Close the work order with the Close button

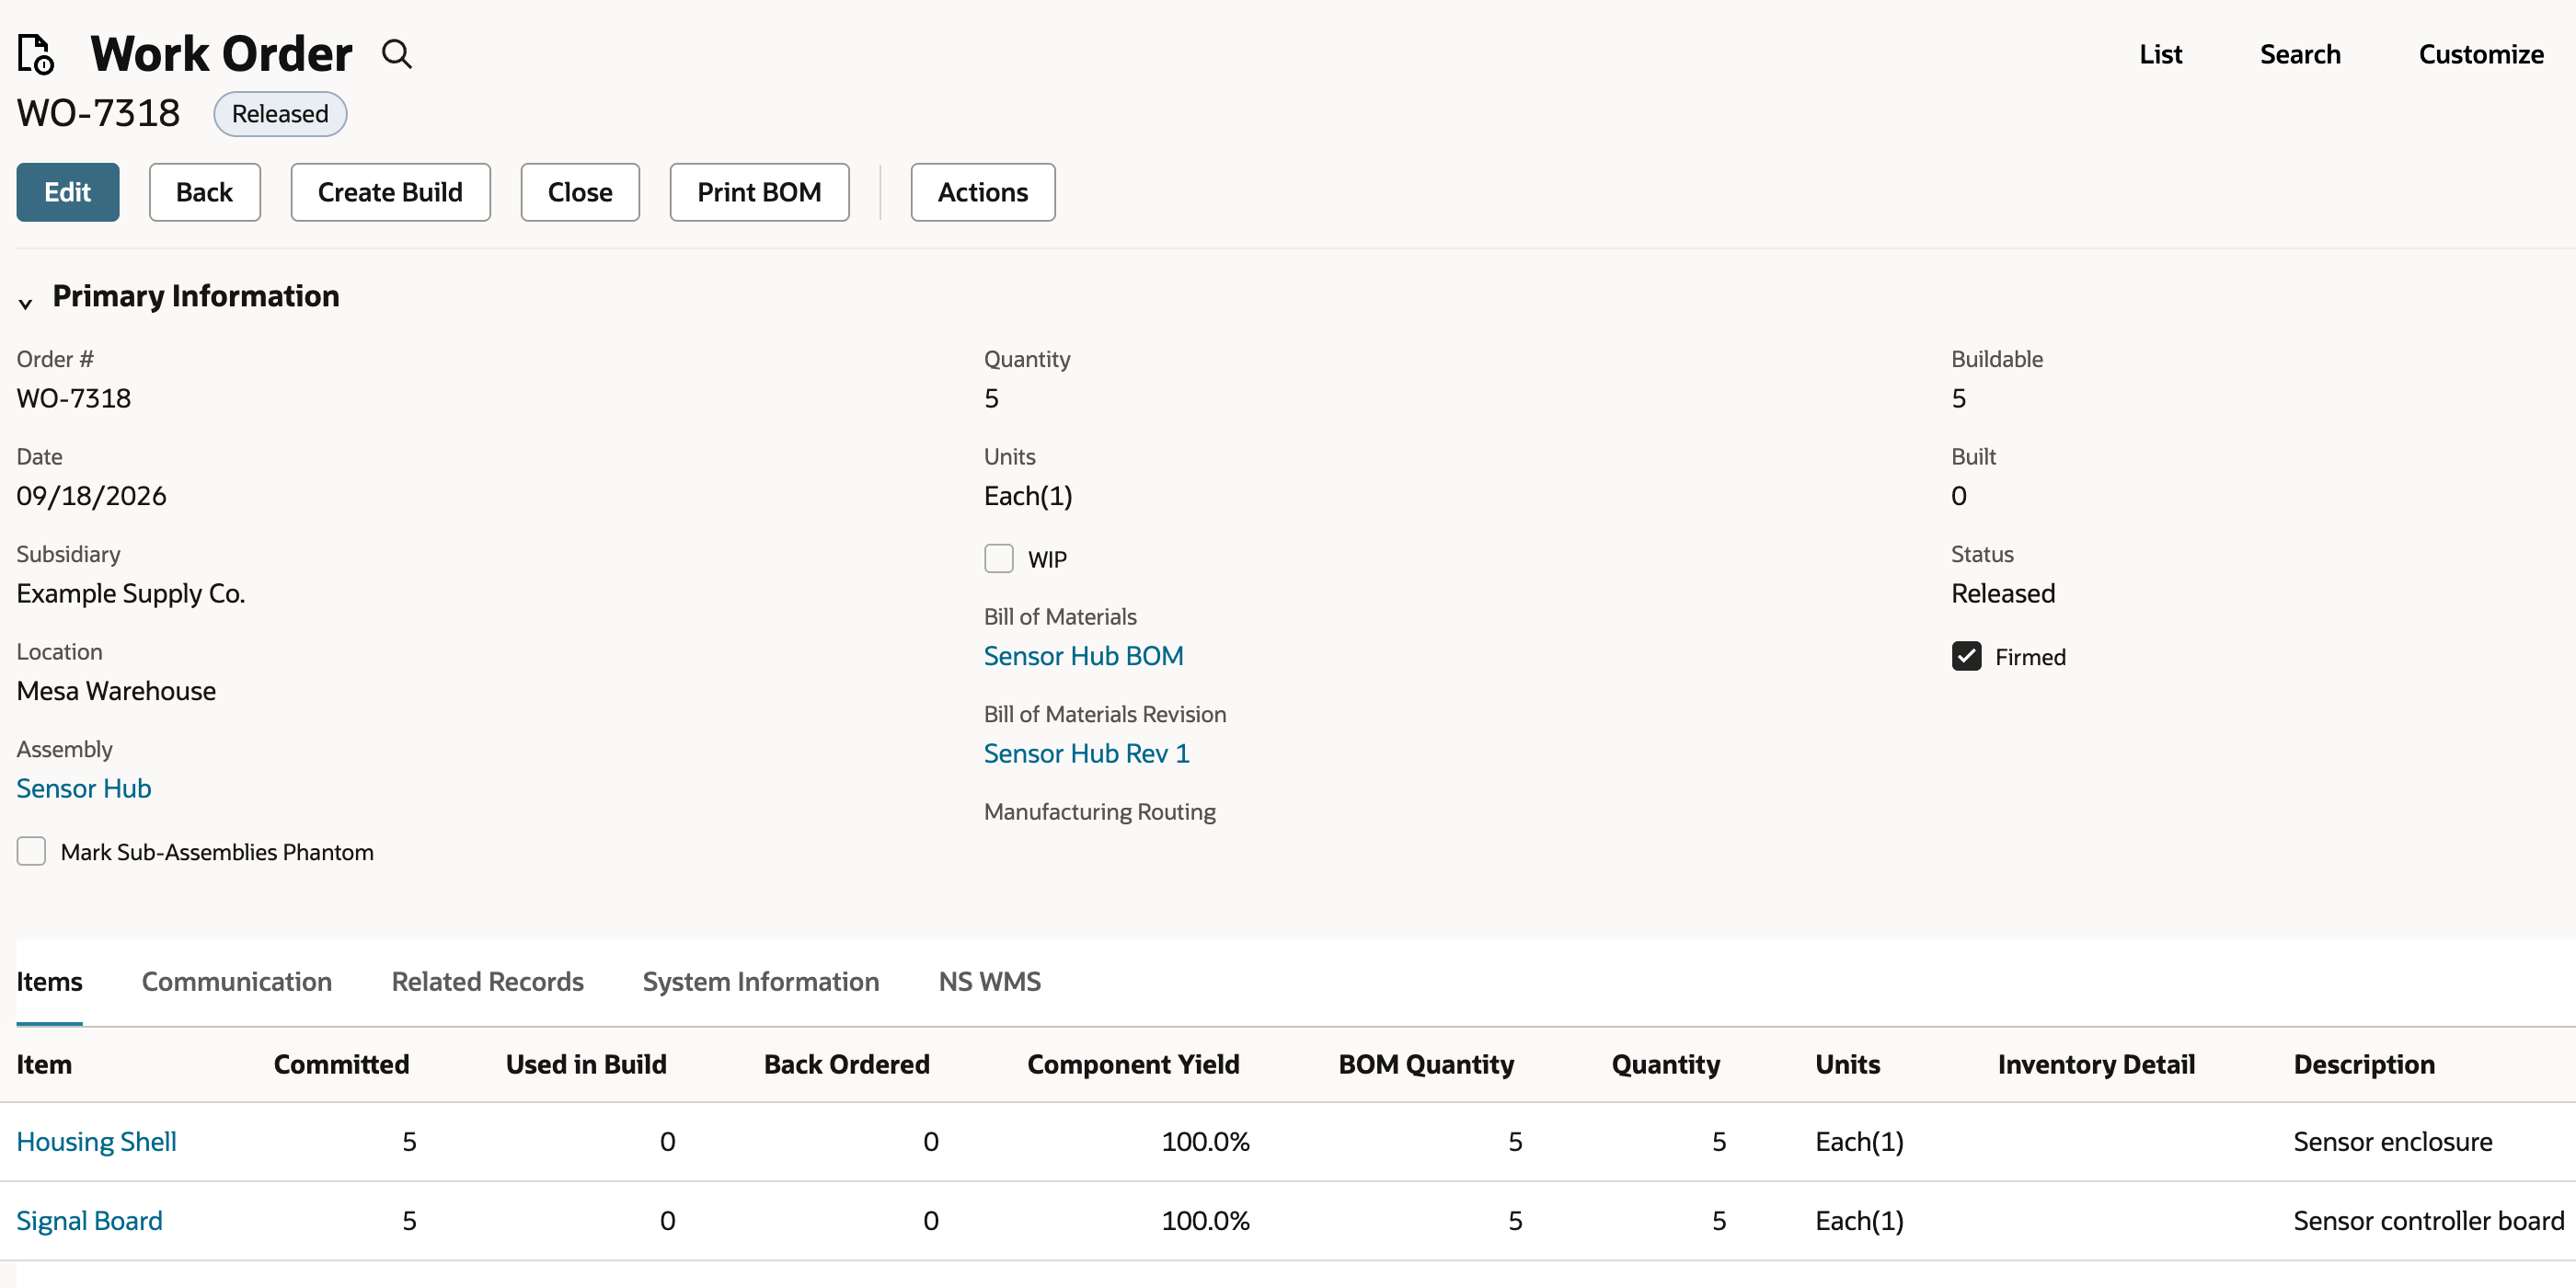pyautogui.click(x=580, y=192)
